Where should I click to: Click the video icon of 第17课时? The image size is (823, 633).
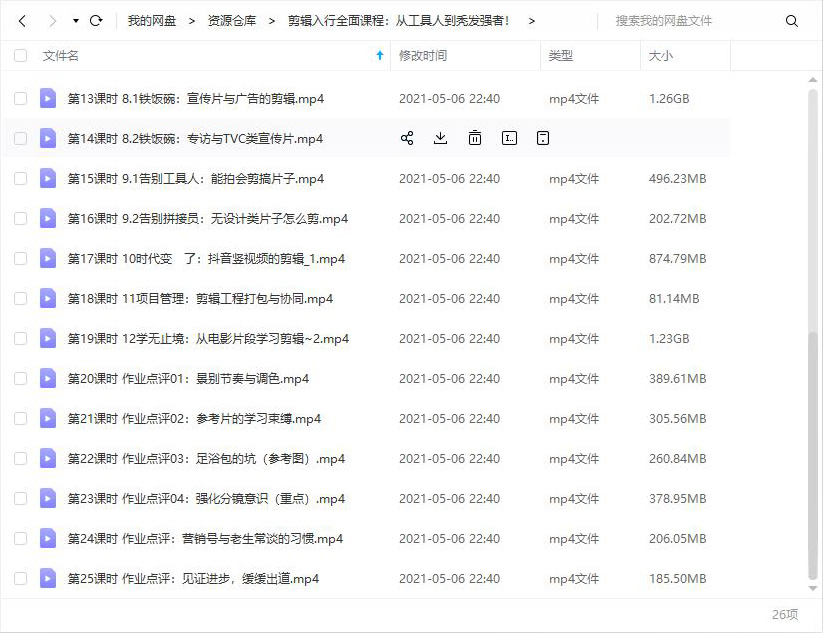coord(48,258)
